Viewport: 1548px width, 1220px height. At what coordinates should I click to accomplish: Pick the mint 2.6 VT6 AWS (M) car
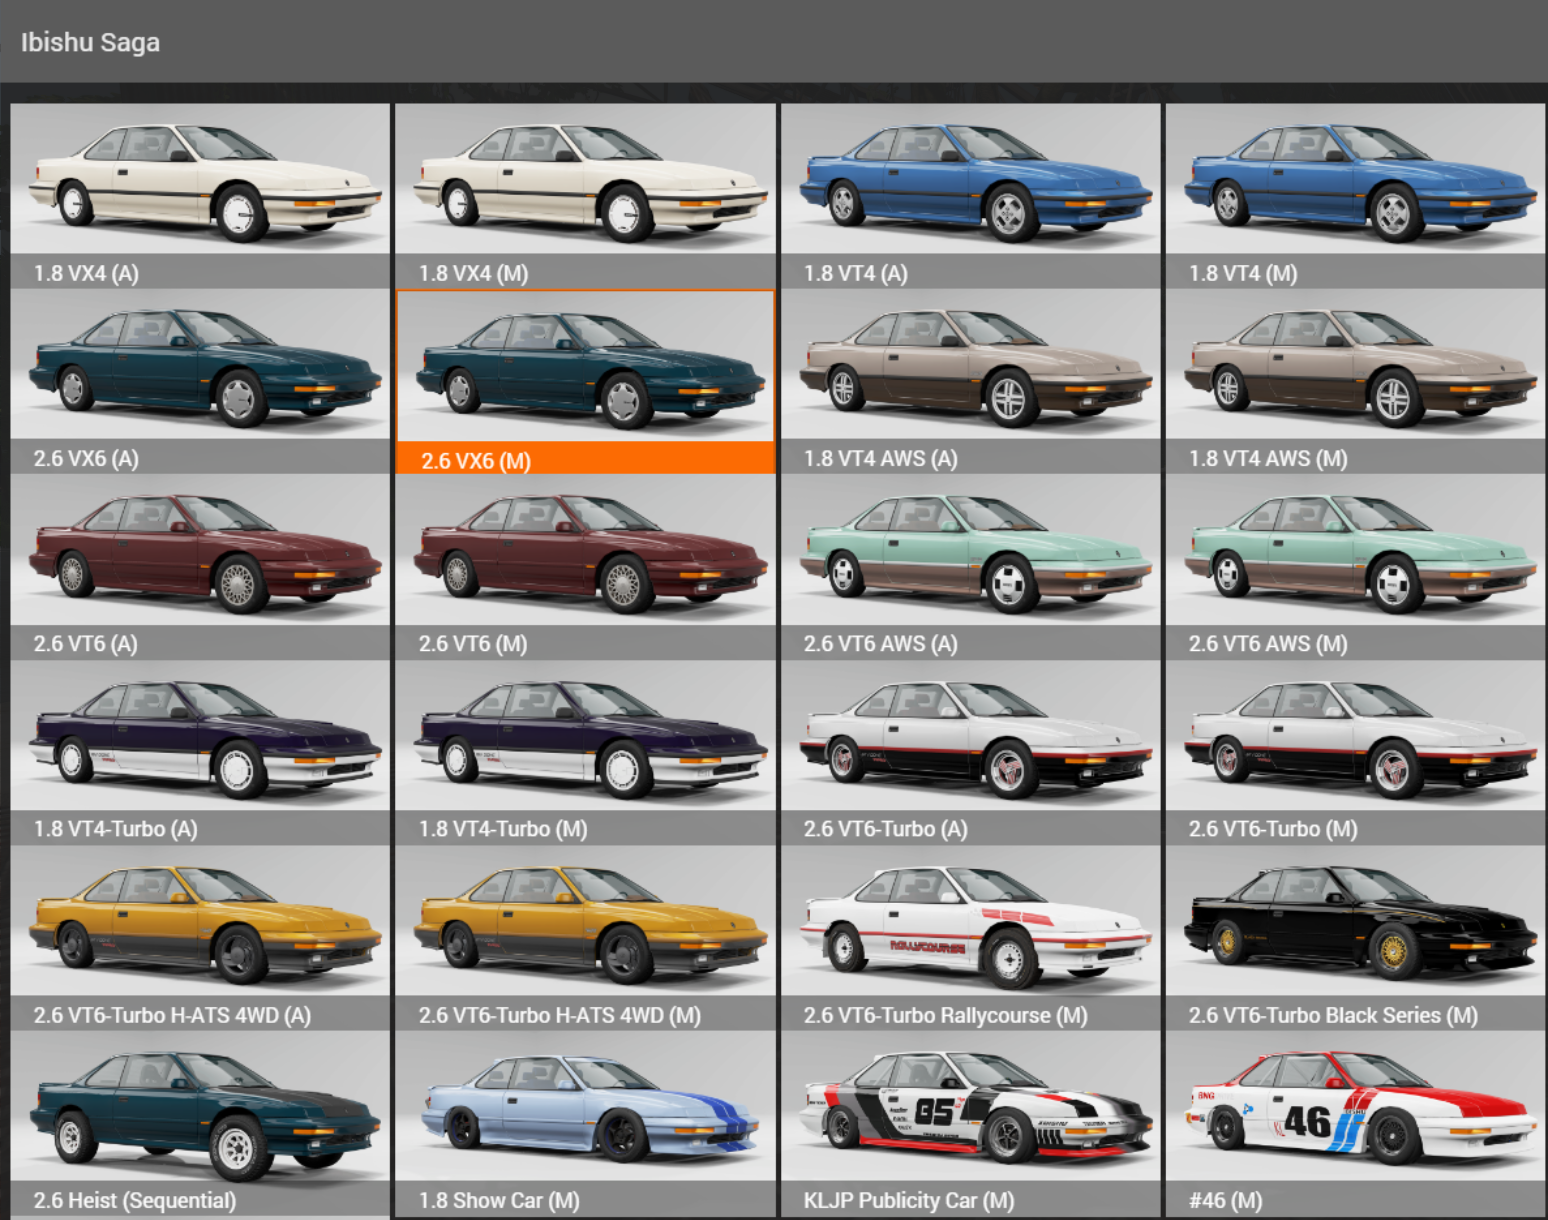[1355, 567]
